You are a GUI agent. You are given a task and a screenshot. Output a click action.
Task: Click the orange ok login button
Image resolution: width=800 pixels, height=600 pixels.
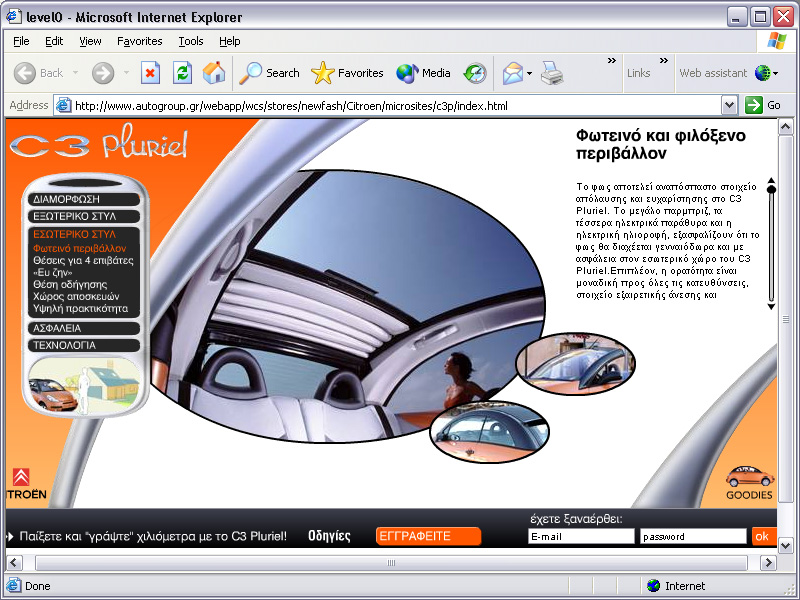(763, 536)
